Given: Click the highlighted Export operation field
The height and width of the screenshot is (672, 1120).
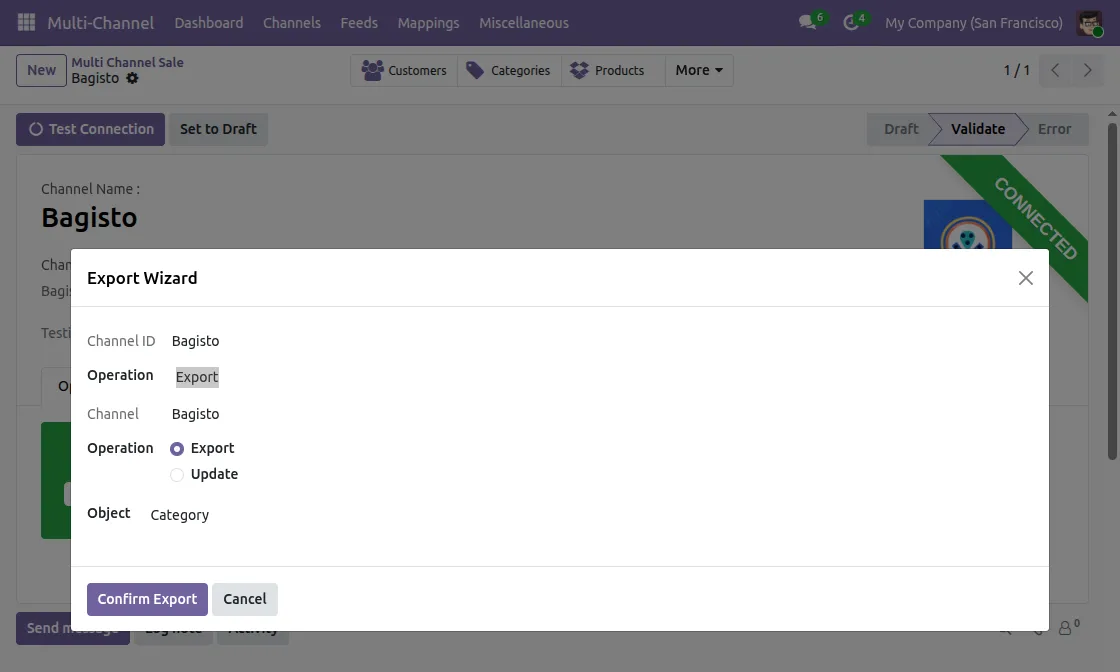Looking at the screenshot, I should pyautogui.click(x=197, y=377).
